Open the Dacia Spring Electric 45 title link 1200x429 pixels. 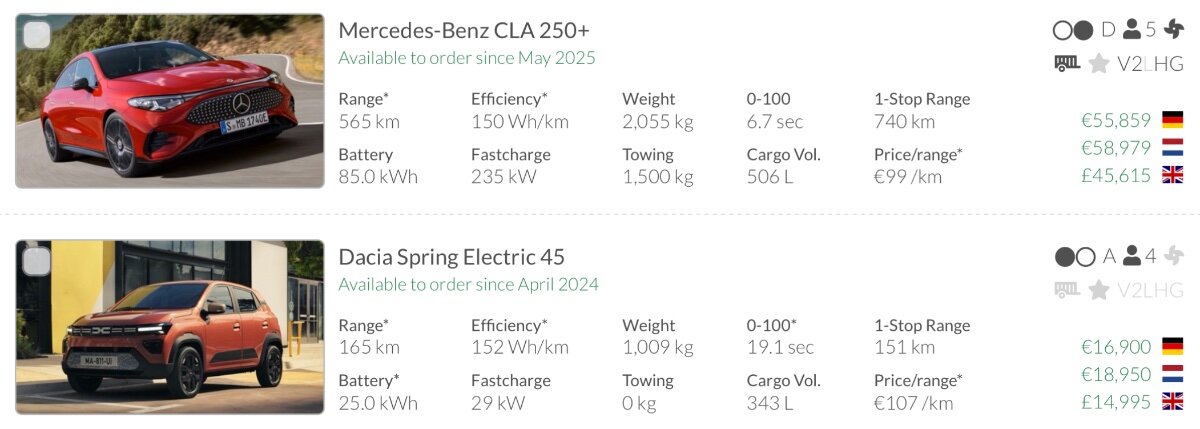(451, 257)
